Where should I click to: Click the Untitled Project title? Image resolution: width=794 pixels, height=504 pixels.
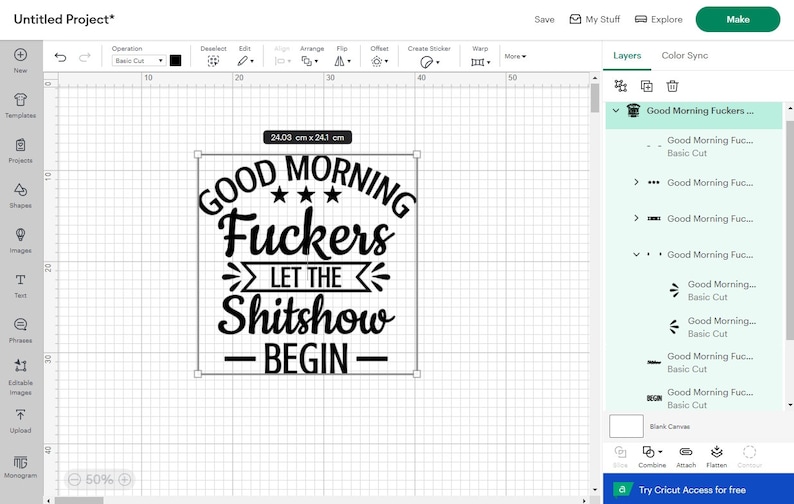coord(64,19)
